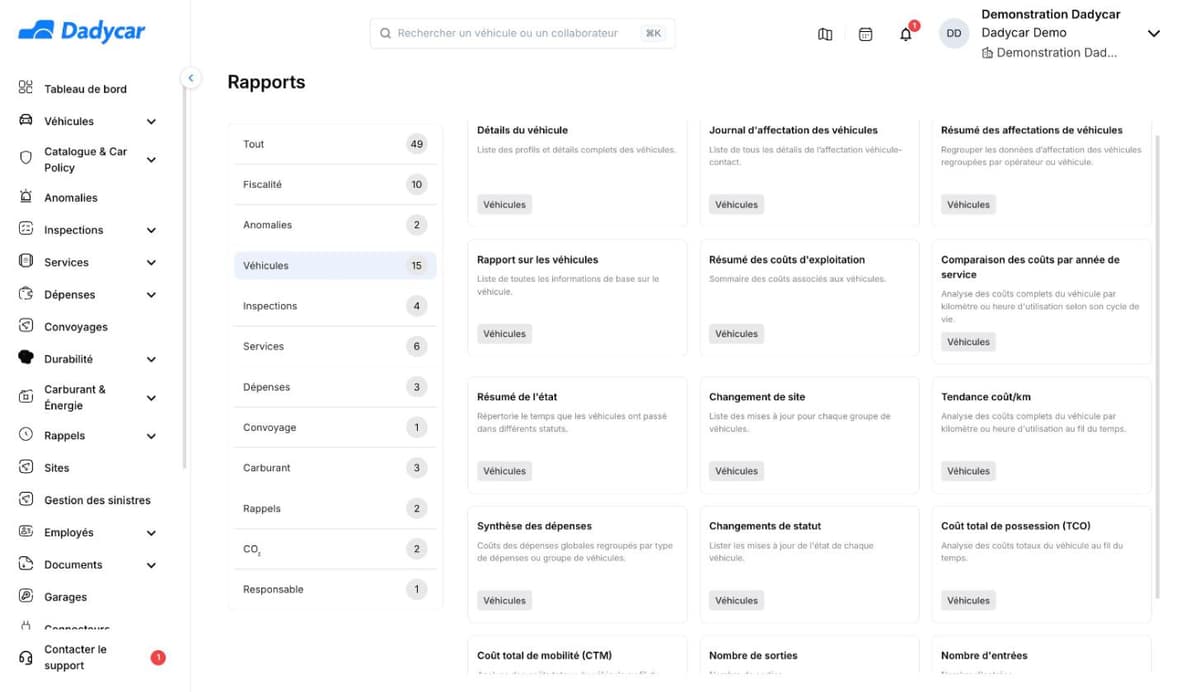Image resolution: width=1200 pixels, height=692 pixels.
Task: Click the 49 count badge on Tout
Action: 417,144
